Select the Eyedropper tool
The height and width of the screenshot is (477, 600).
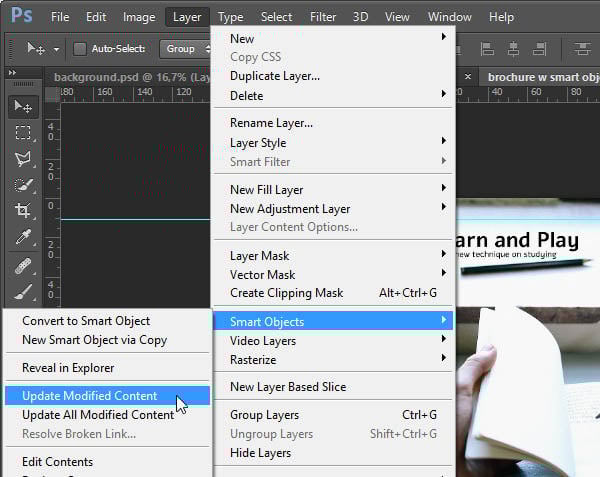(23, 236)
